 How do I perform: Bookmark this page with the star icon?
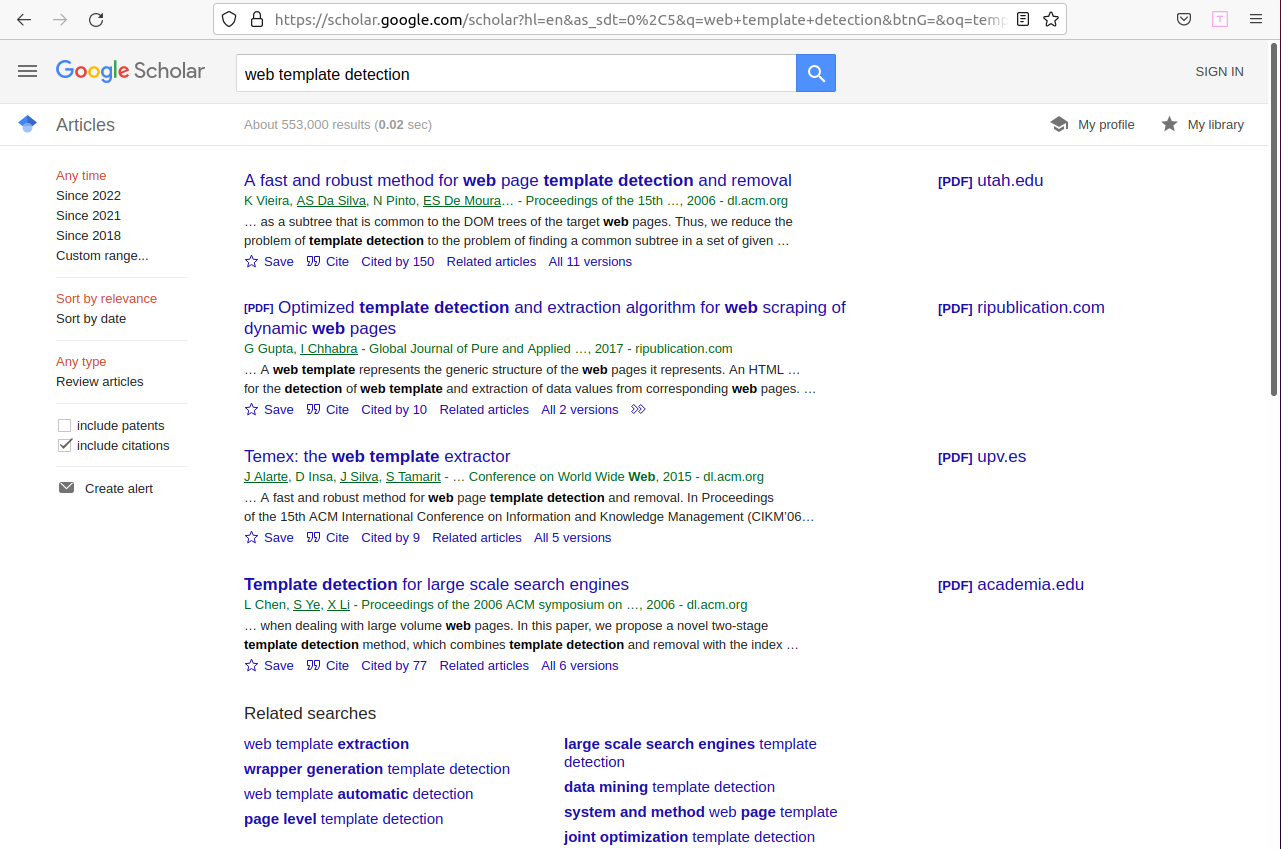pyautogui.click(x=1050, y=19)
